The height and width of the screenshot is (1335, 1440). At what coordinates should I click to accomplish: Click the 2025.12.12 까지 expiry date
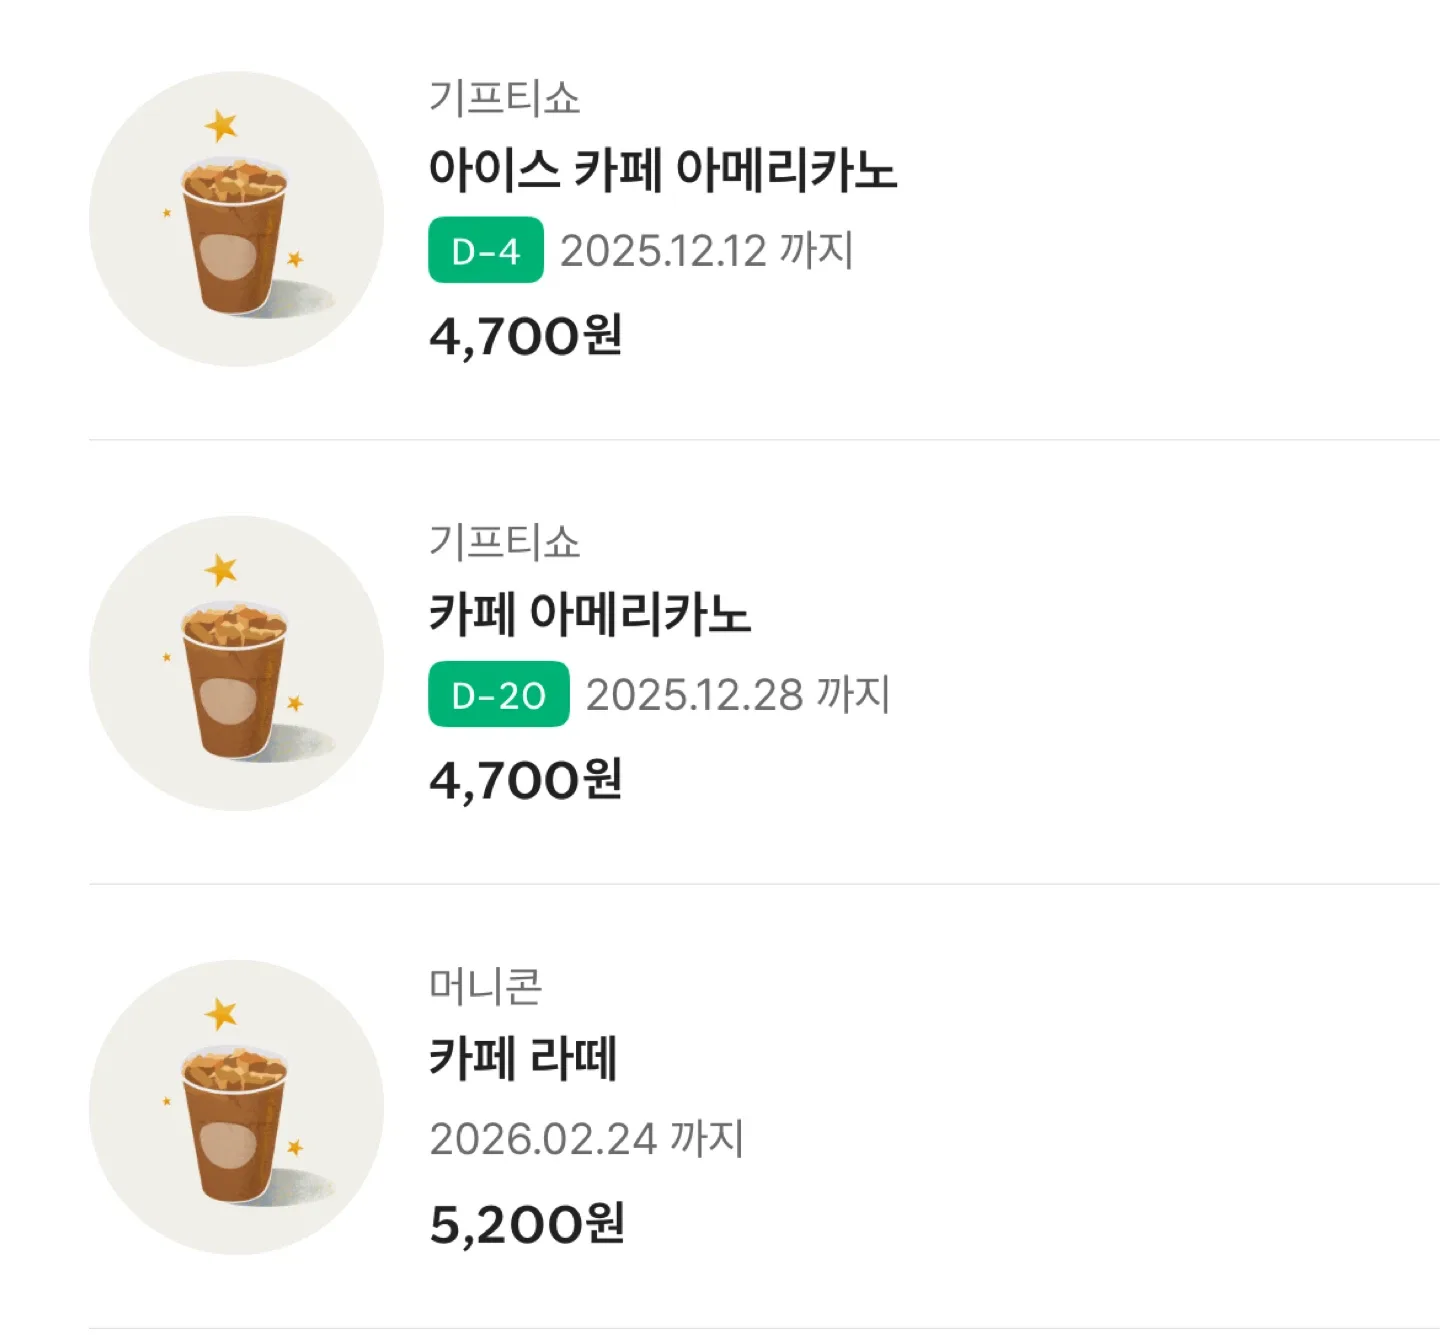click(706, 250)
